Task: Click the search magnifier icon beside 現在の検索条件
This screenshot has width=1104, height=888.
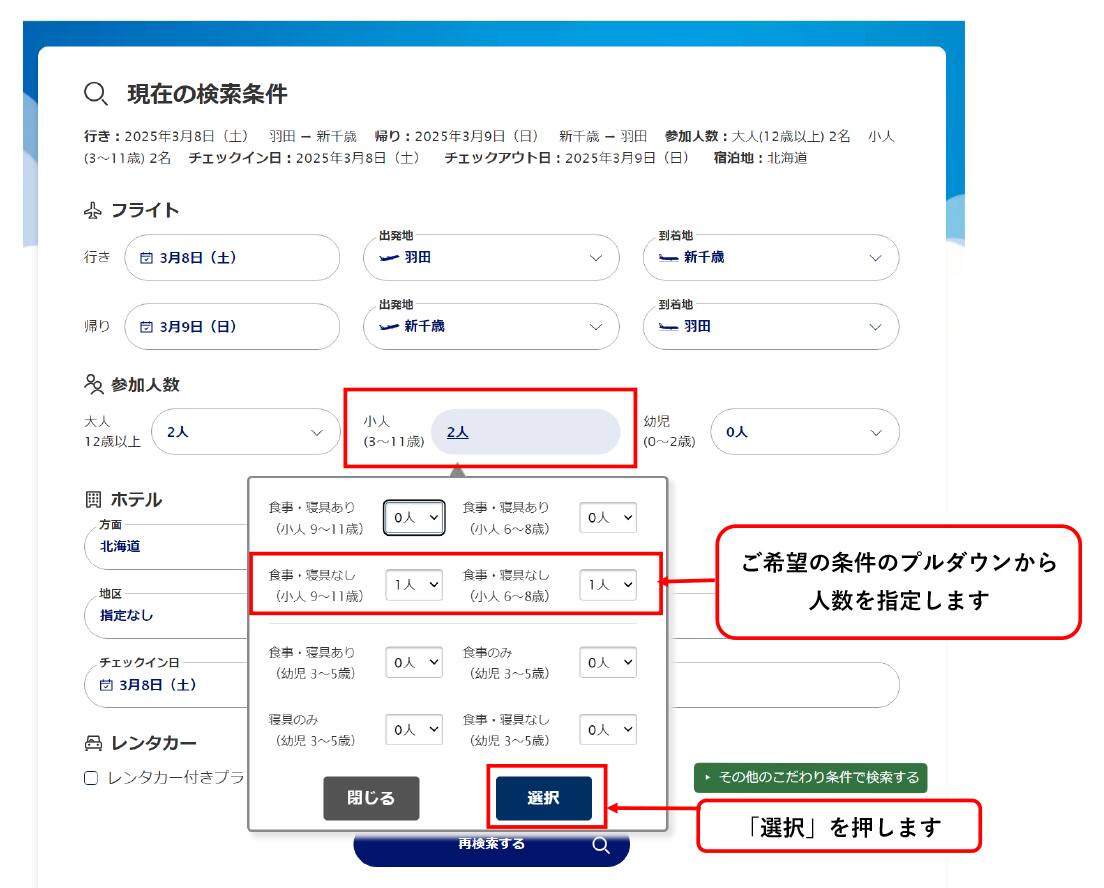Action: (96, 94)
